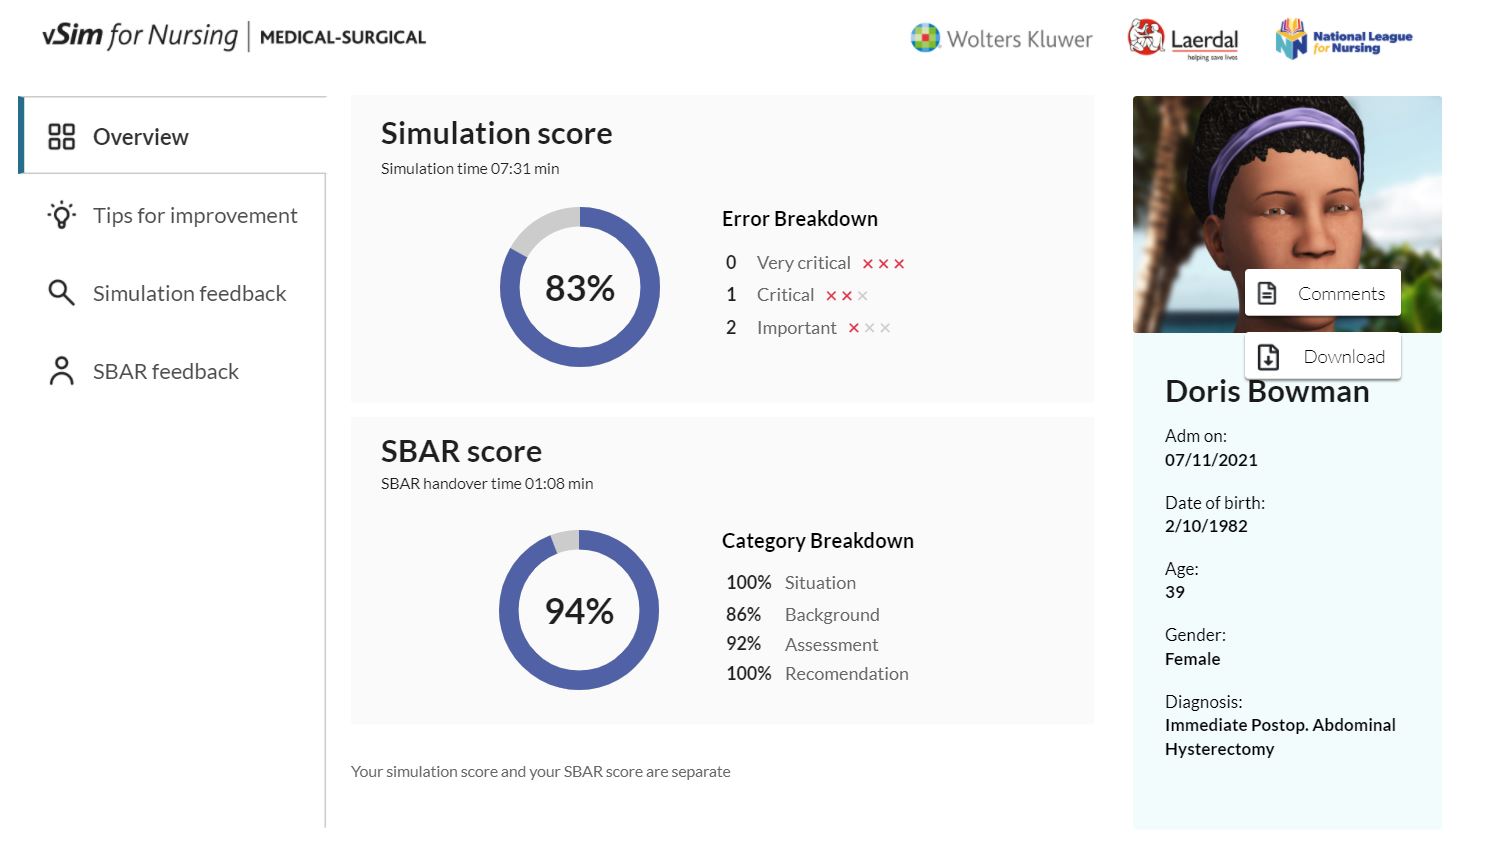
Task: Click the Background 86% category
Action: tap(803, 614)
